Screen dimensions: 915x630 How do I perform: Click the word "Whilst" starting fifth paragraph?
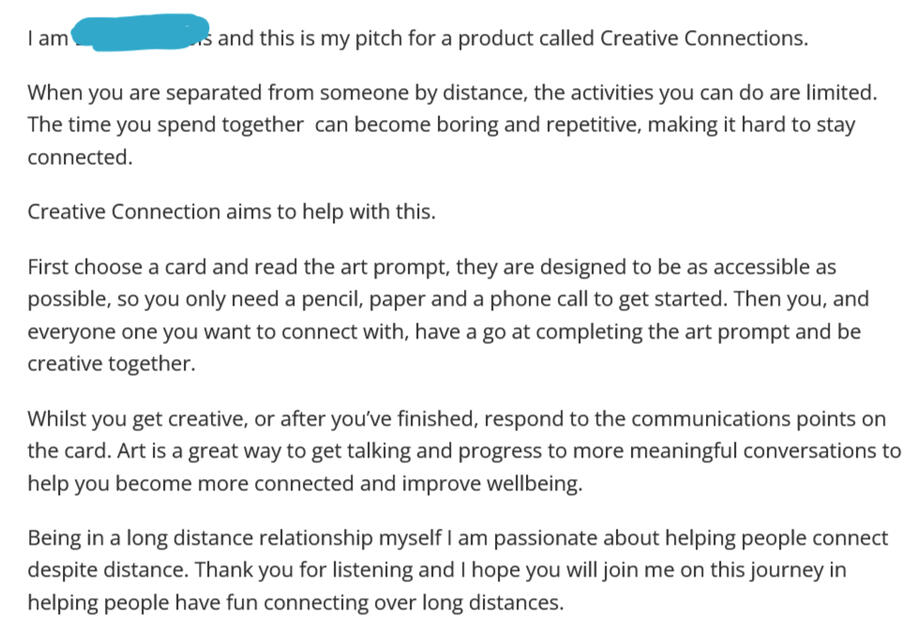(x=56, y=419)
